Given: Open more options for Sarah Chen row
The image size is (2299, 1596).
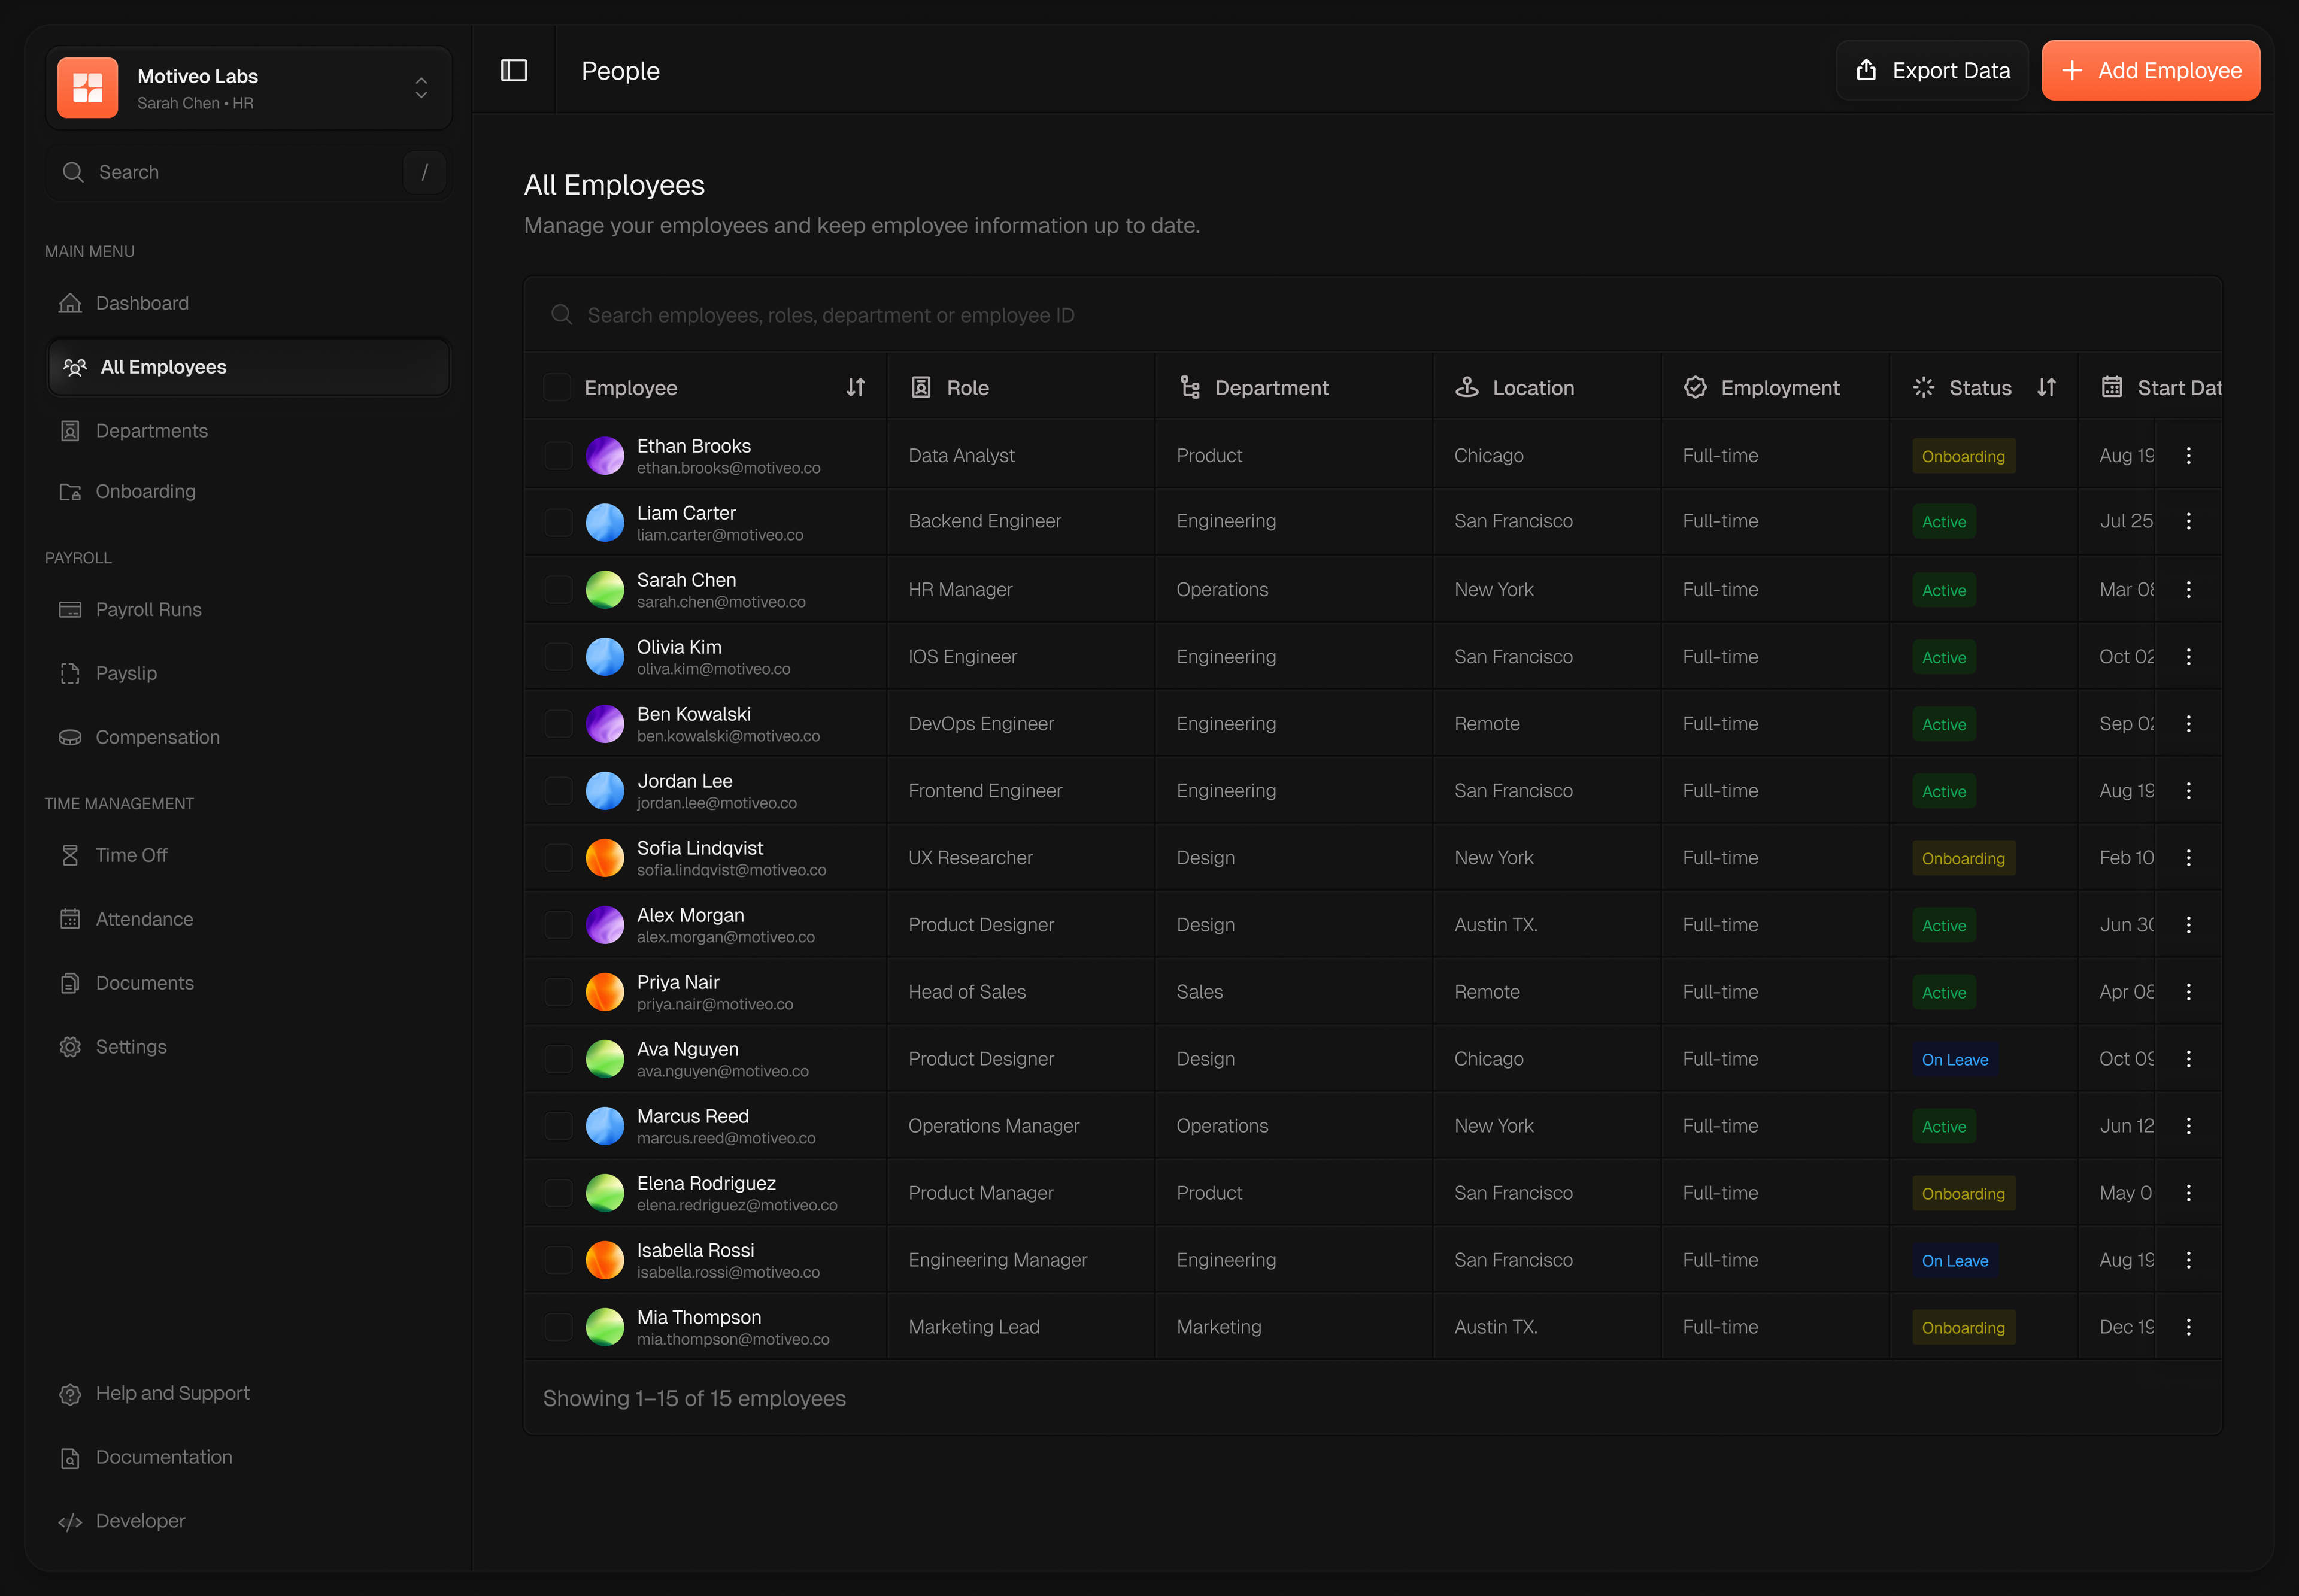Looking at the screenshot, I should coord(2188,589).
